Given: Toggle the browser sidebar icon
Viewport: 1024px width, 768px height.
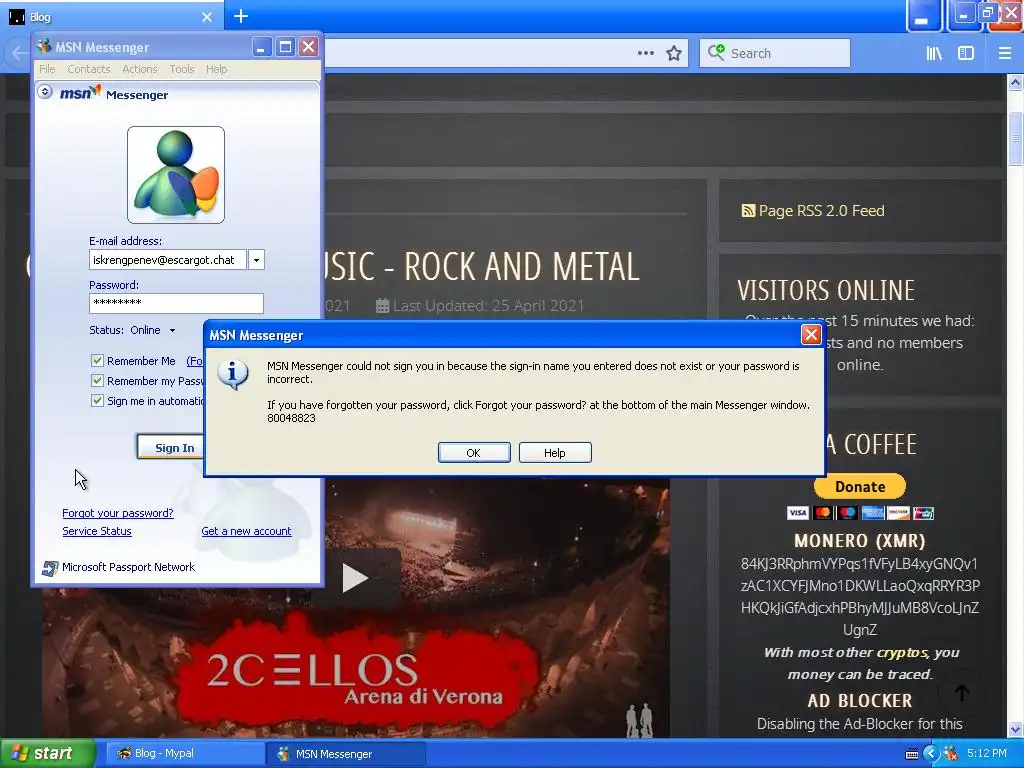Looking at the screenshot, I should (966, 54).
